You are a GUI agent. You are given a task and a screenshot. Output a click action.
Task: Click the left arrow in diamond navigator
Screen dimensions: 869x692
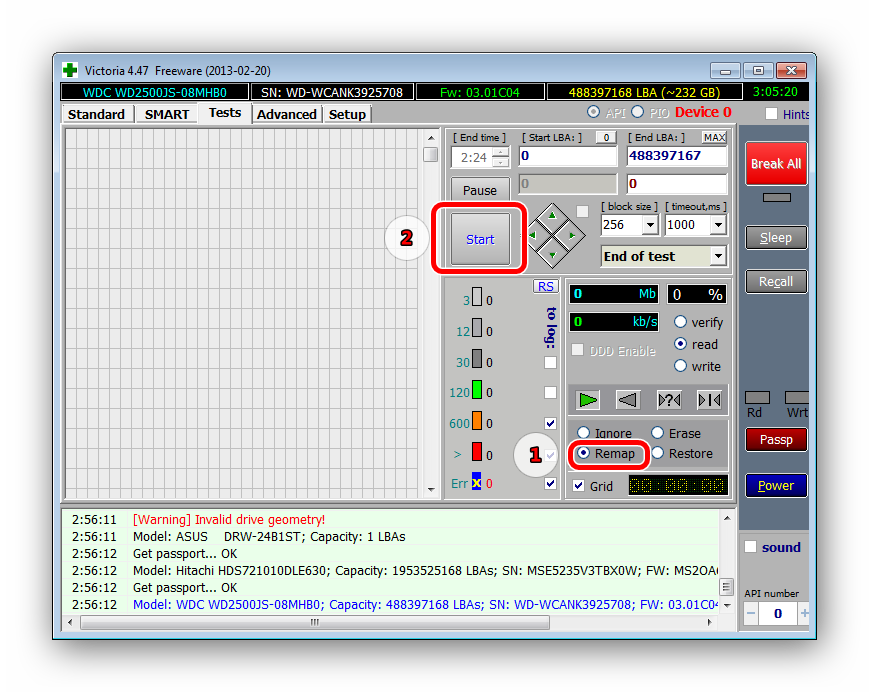(x=533, y=236)
